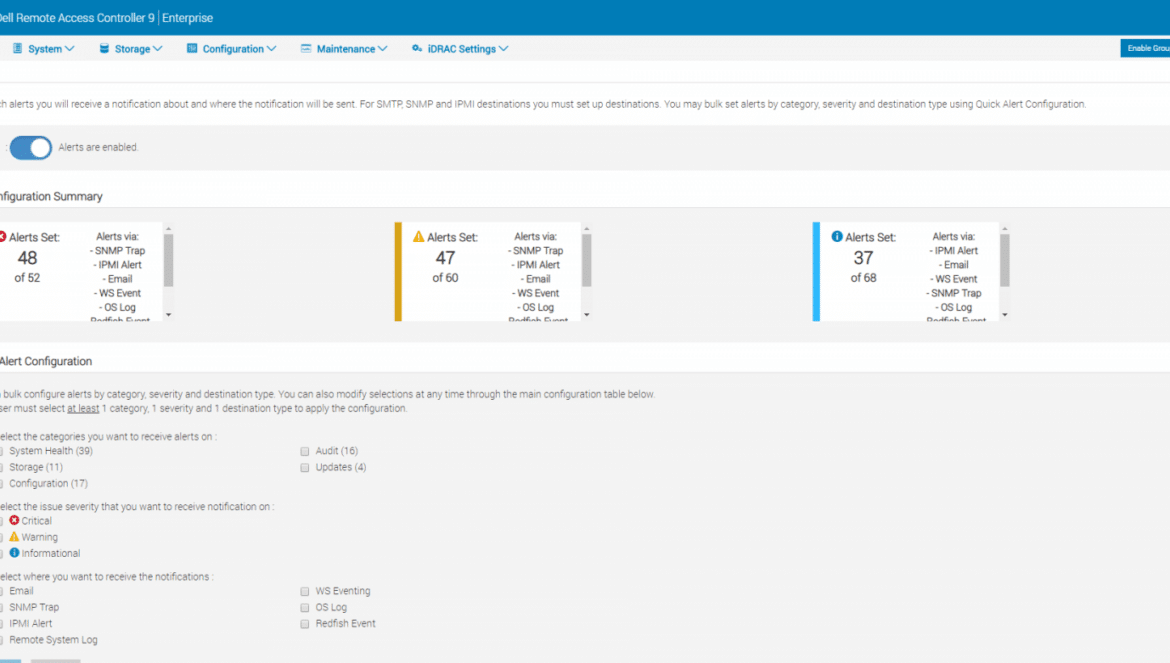Click scroll-up arrow in critical alerts card
The image size is (1170, 663).
coord(169,229)
